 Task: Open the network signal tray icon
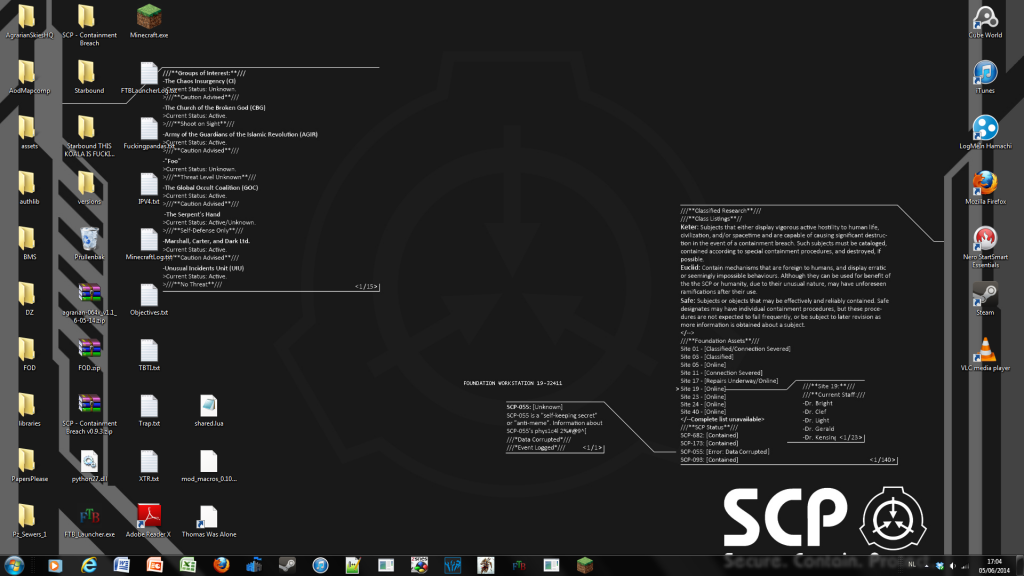[x=965, y=566]
